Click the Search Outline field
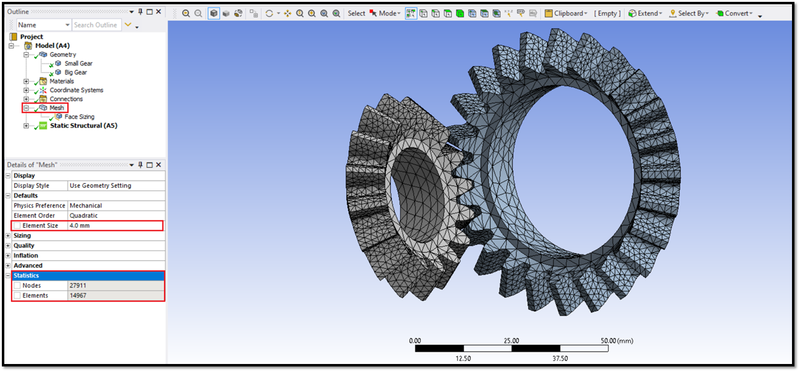800x372 pixels. [x=96, y=25]
